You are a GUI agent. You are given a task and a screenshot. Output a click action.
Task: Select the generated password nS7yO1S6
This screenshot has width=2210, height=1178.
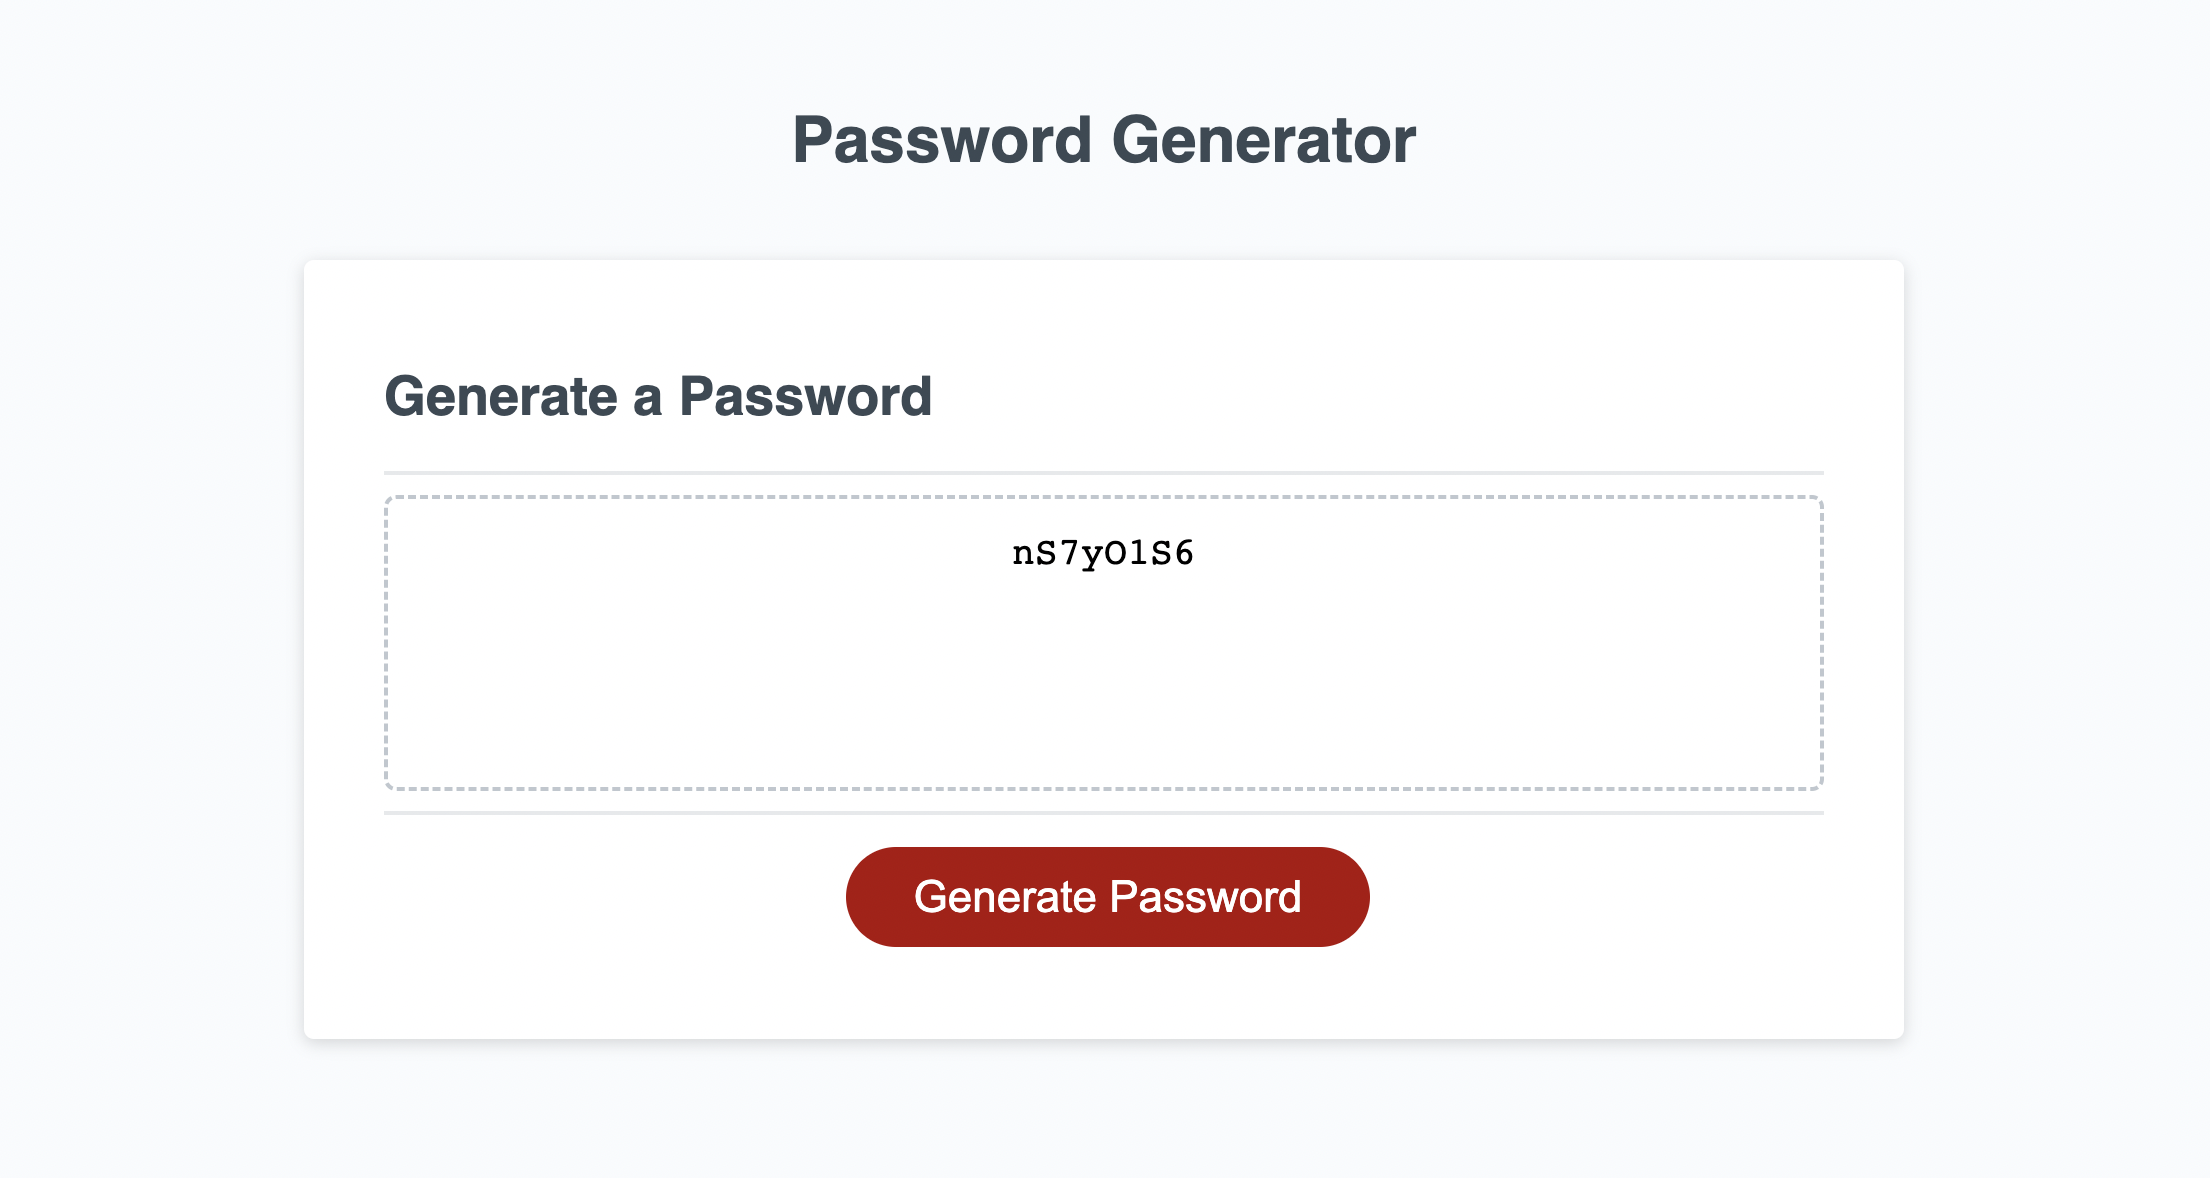(x=1104, y=551)
